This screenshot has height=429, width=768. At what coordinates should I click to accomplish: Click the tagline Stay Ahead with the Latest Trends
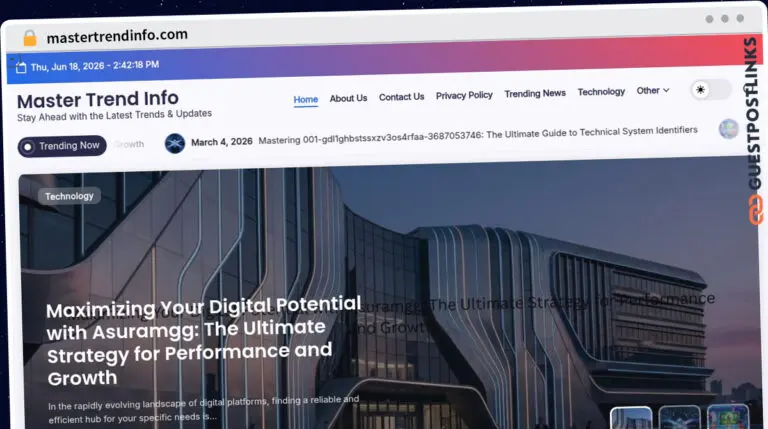115,116
